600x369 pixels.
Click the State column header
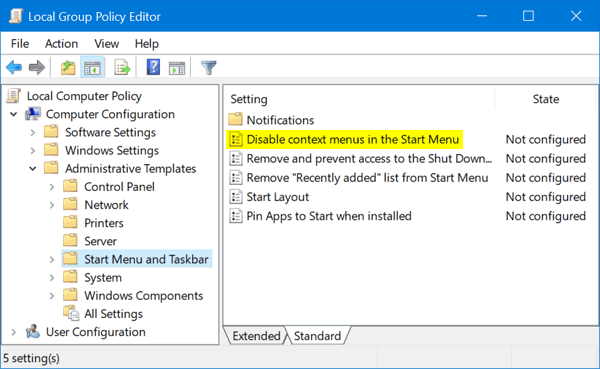pos(546,99)
